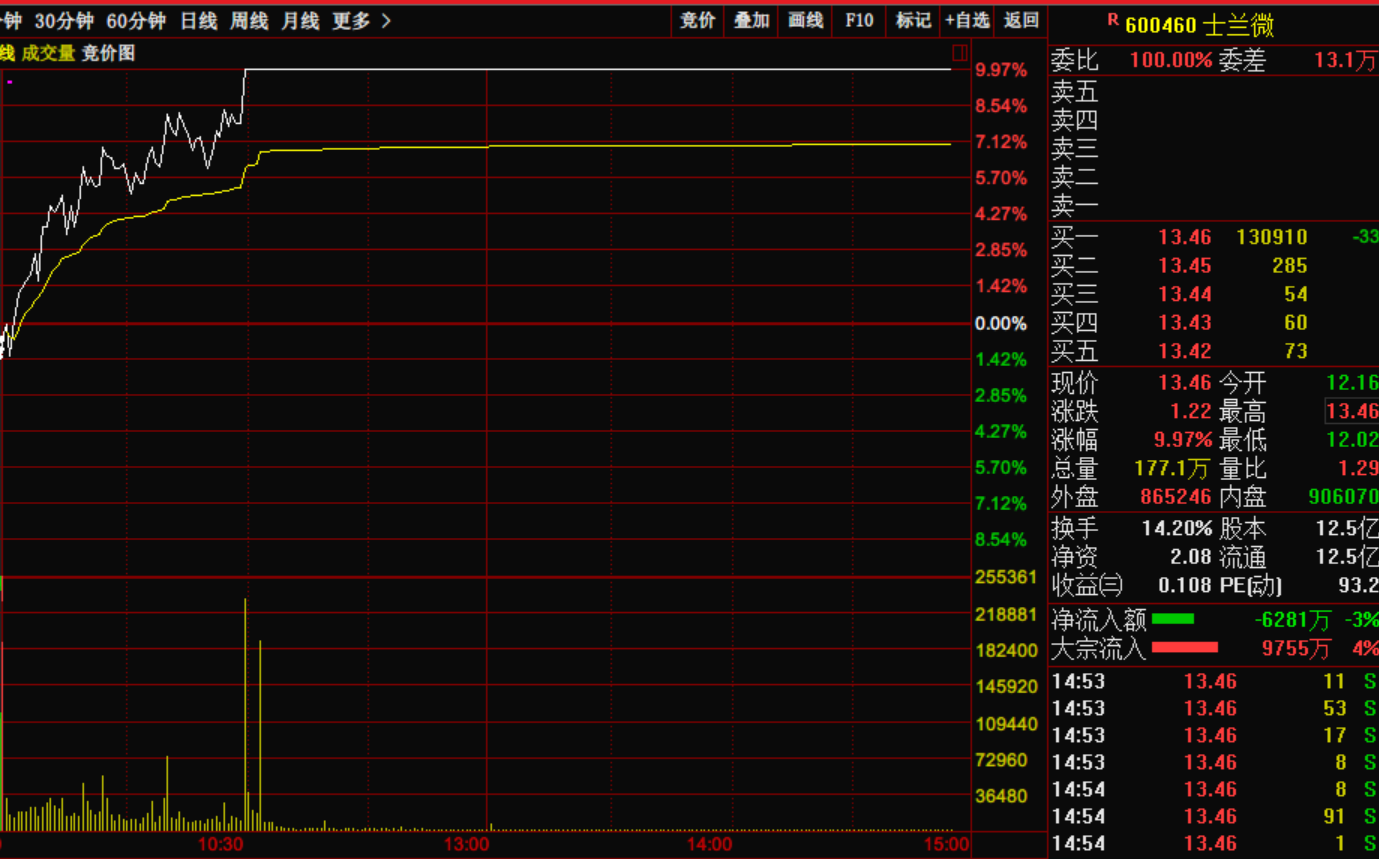Select the 卖三 order row
This screenshot has height=859, width=1379.
coord(1213,149)
